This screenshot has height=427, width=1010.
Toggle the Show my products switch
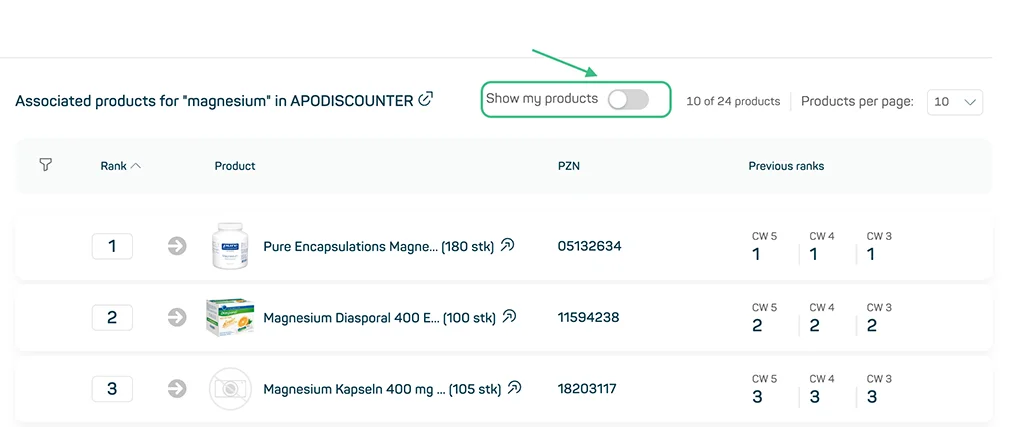628,99
